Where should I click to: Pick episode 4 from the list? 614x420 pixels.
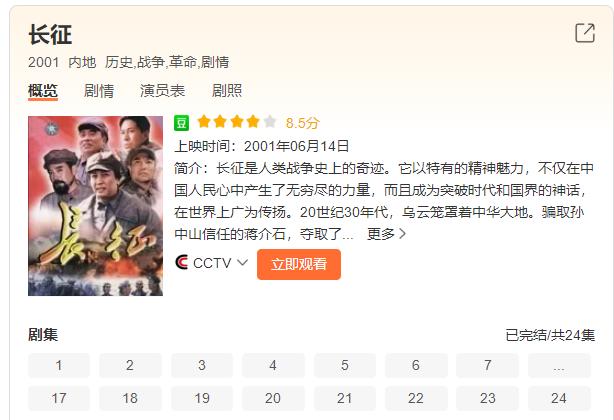coord(273,366)
